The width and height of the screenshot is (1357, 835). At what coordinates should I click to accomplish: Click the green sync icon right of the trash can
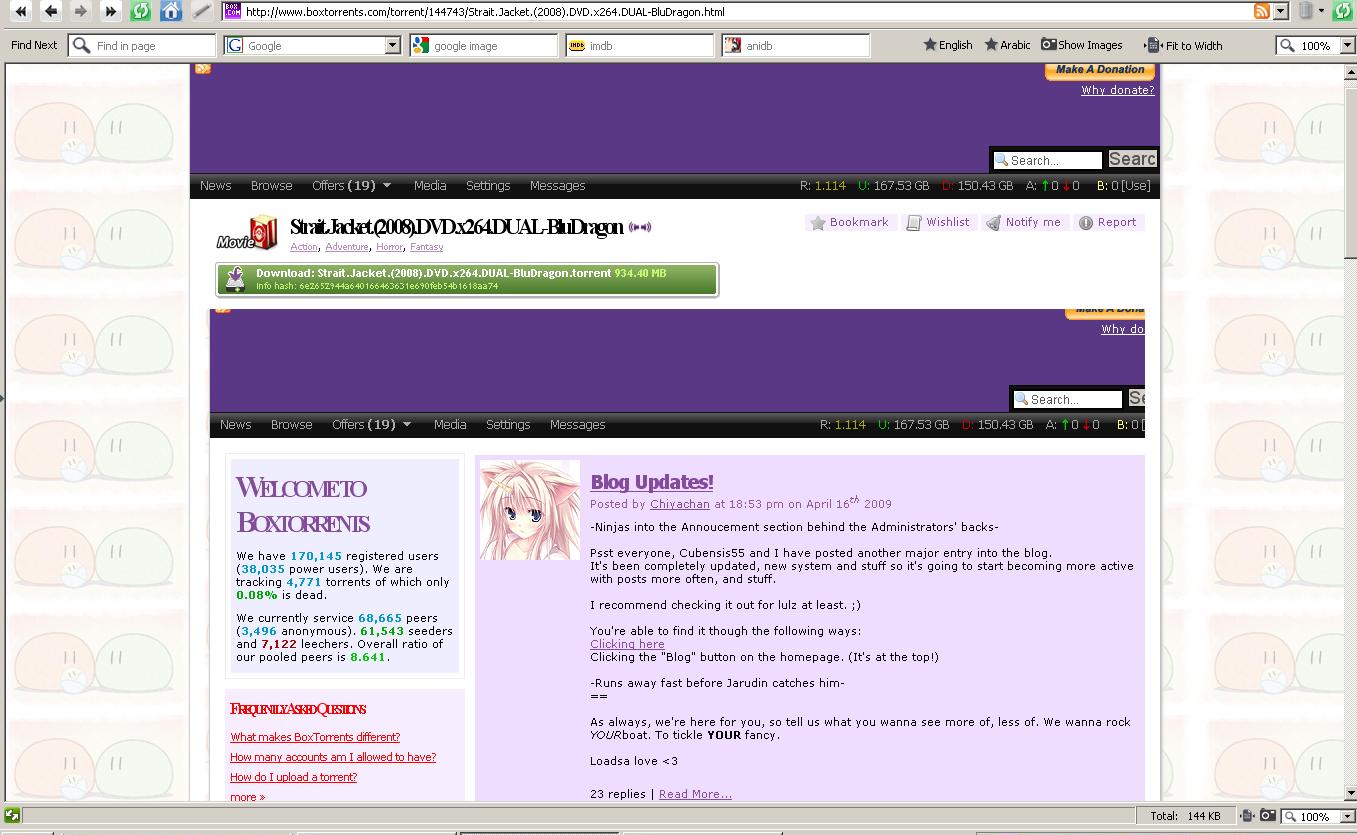[1342, 11]
